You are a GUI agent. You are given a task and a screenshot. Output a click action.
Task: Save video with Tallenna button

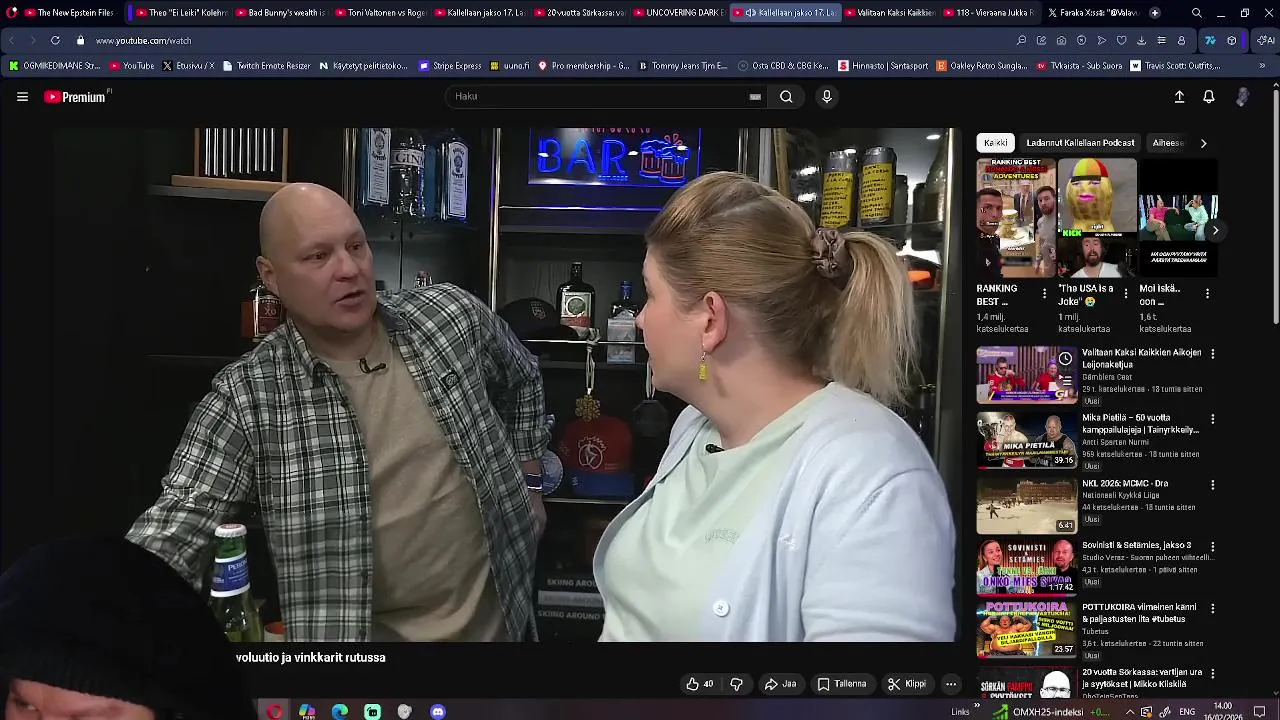pos(842,684)
